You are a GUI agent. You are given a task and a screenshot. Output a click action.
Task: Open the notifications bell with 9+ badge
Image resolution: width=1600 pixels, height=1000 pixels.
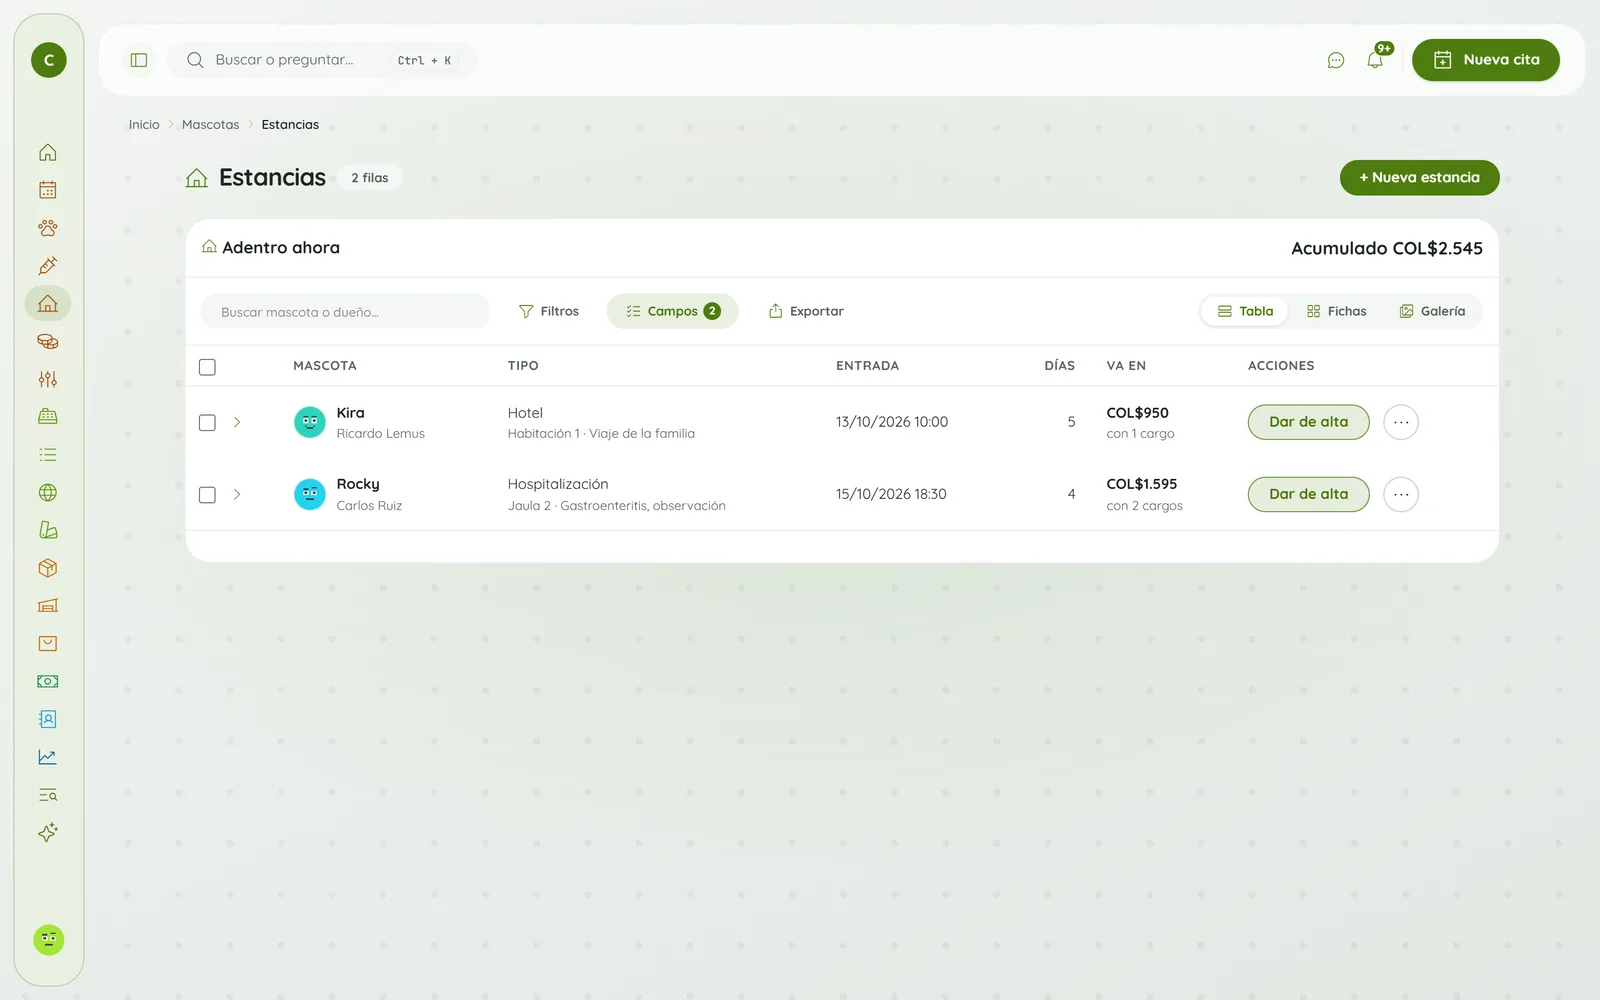point(1376,59)
